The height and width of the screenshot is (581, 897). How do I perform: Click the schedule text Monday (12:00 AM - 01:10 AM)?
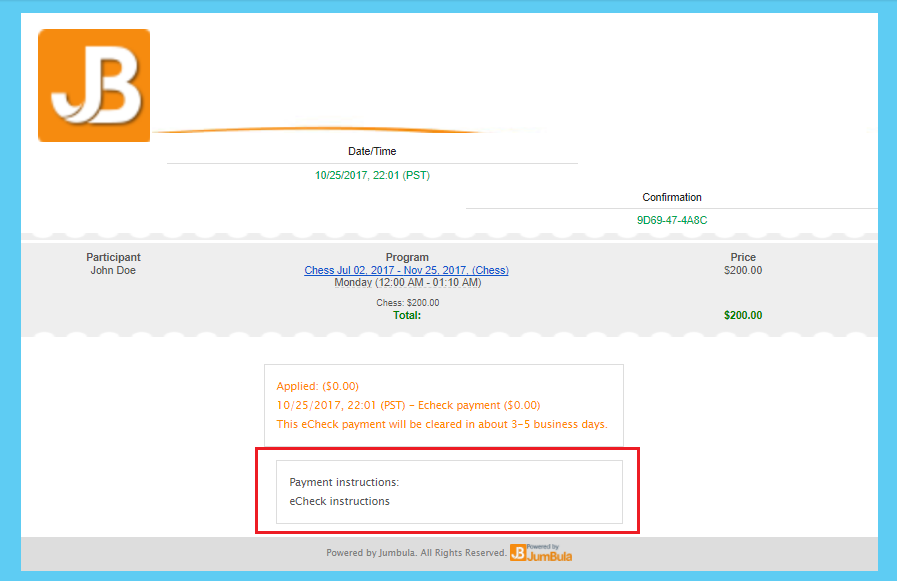(x=407, y=282)
